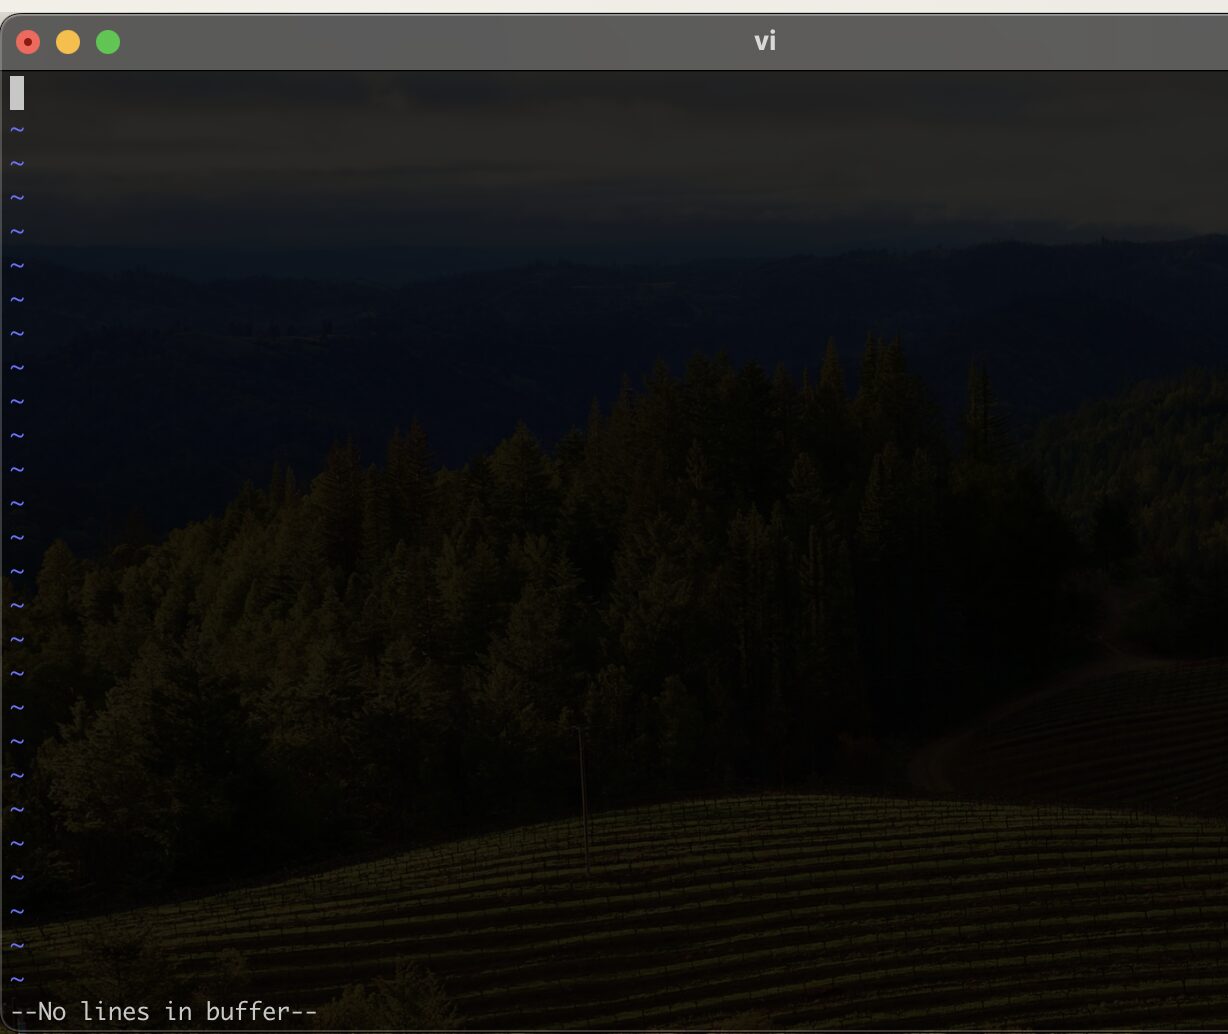Click the "vi" window title text
The image size is (1228, 1034).
click(765, 42)
